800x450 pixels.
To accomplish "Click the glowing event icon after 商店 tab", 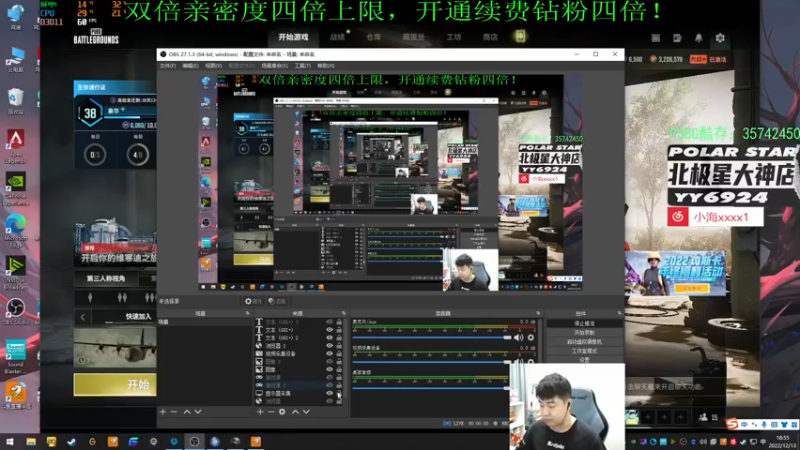I will tap(520, 36).
